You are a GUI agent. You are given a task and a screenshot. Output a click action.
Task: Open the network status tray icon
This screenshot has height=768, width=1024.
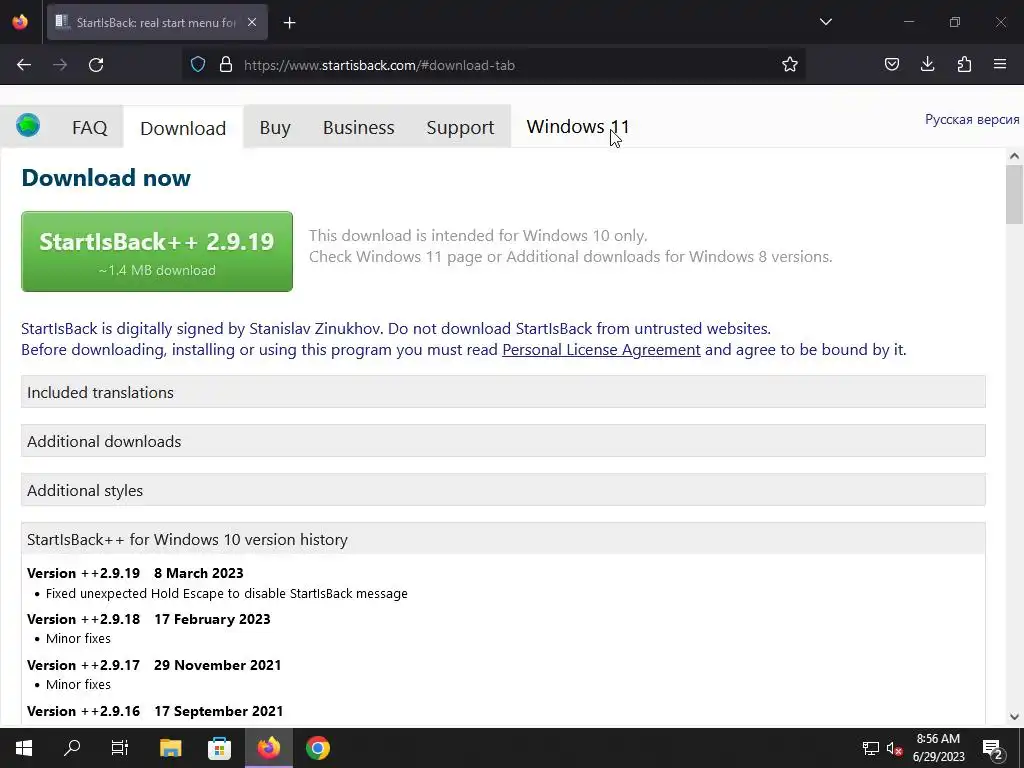(x=871, y=748)
